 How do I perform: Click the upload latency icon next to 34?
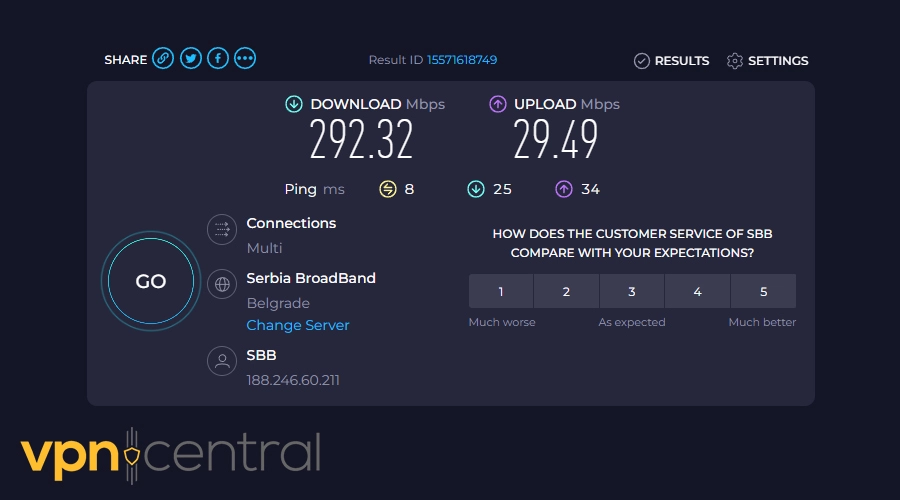click(x=564, y=189)
